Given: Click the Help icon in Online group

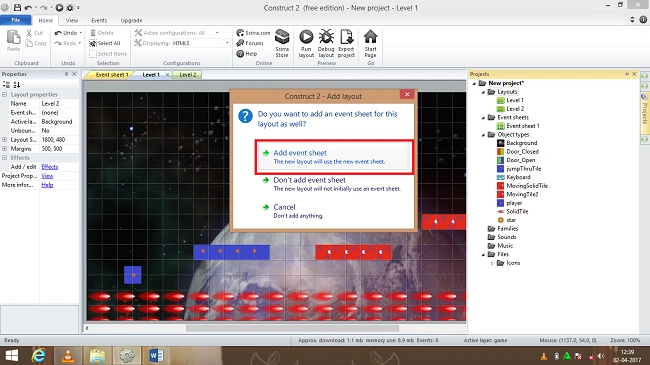Looking at the screenshot, I should [240, 54].
